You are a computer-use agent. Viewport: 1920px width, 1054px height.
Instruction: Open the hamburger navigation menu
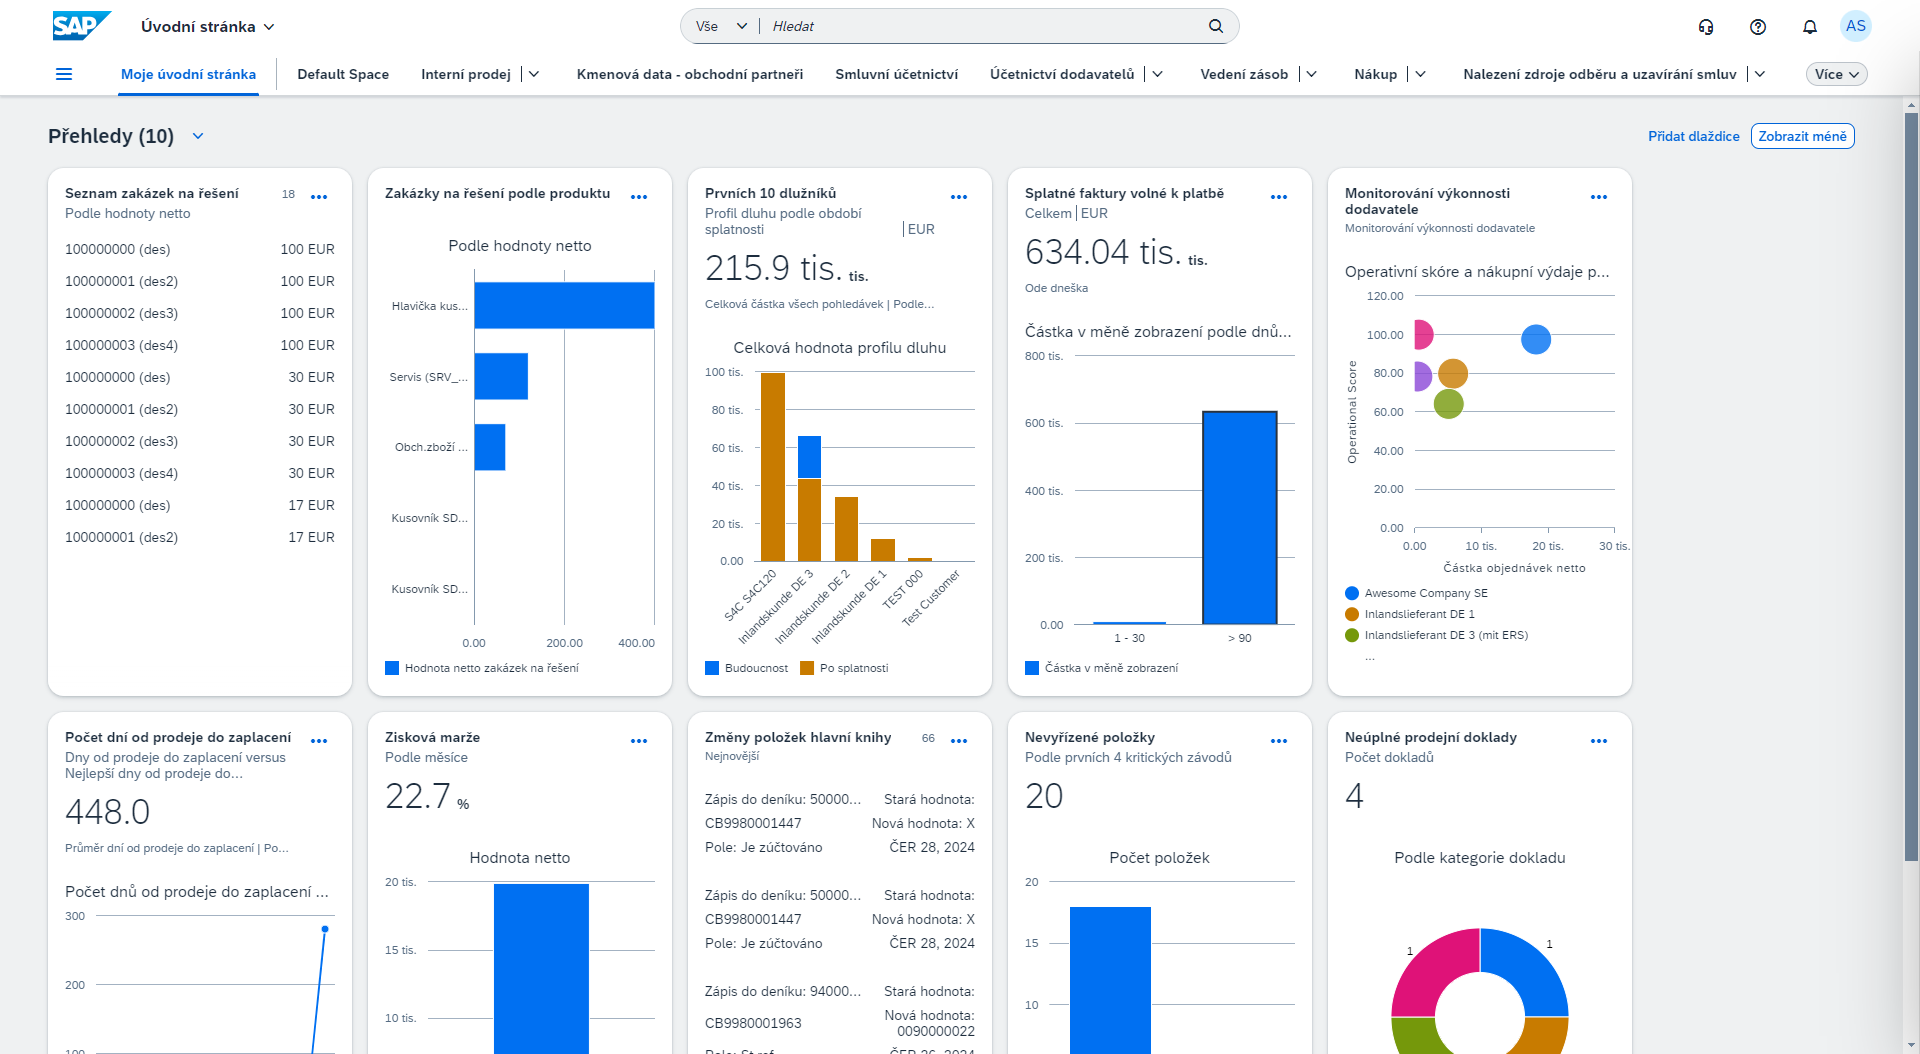[63, 73]
